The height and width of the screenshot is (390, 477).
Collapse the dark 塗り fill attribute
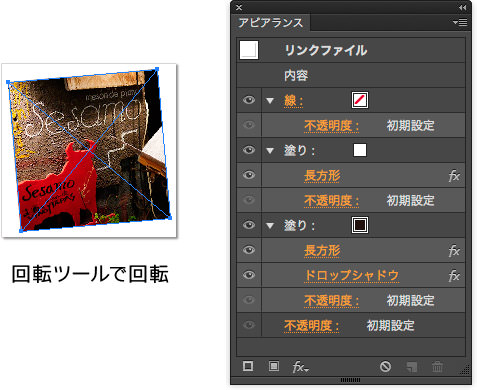[270, 226]
